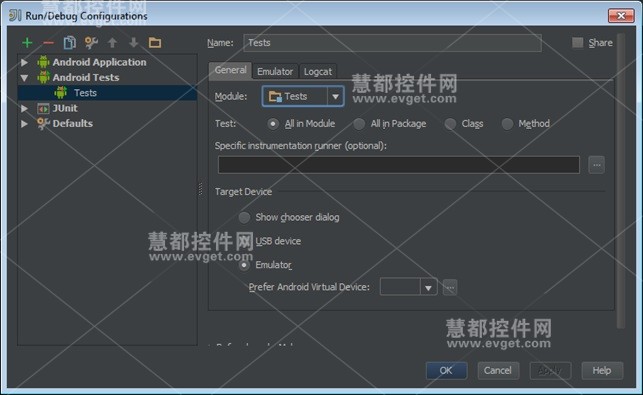Viewport: 643px width, 395px height.
Task: Click the Android Tests robot icon
Action: pyautogui.click(x=43, y=77)
